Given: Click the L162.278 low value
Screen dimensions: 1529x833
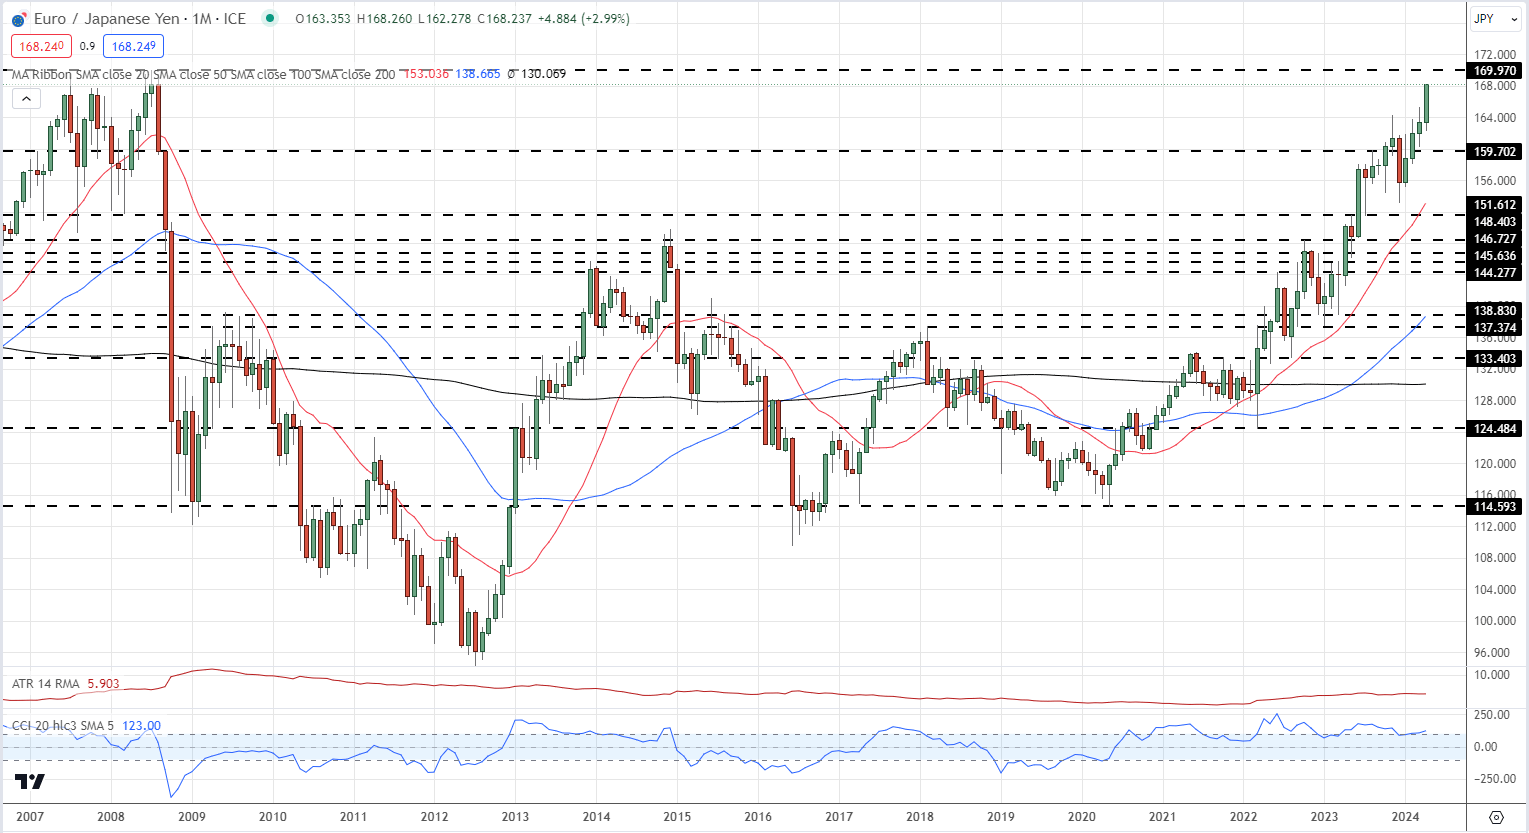Looking at the screenshot, I should coord(444,18).
